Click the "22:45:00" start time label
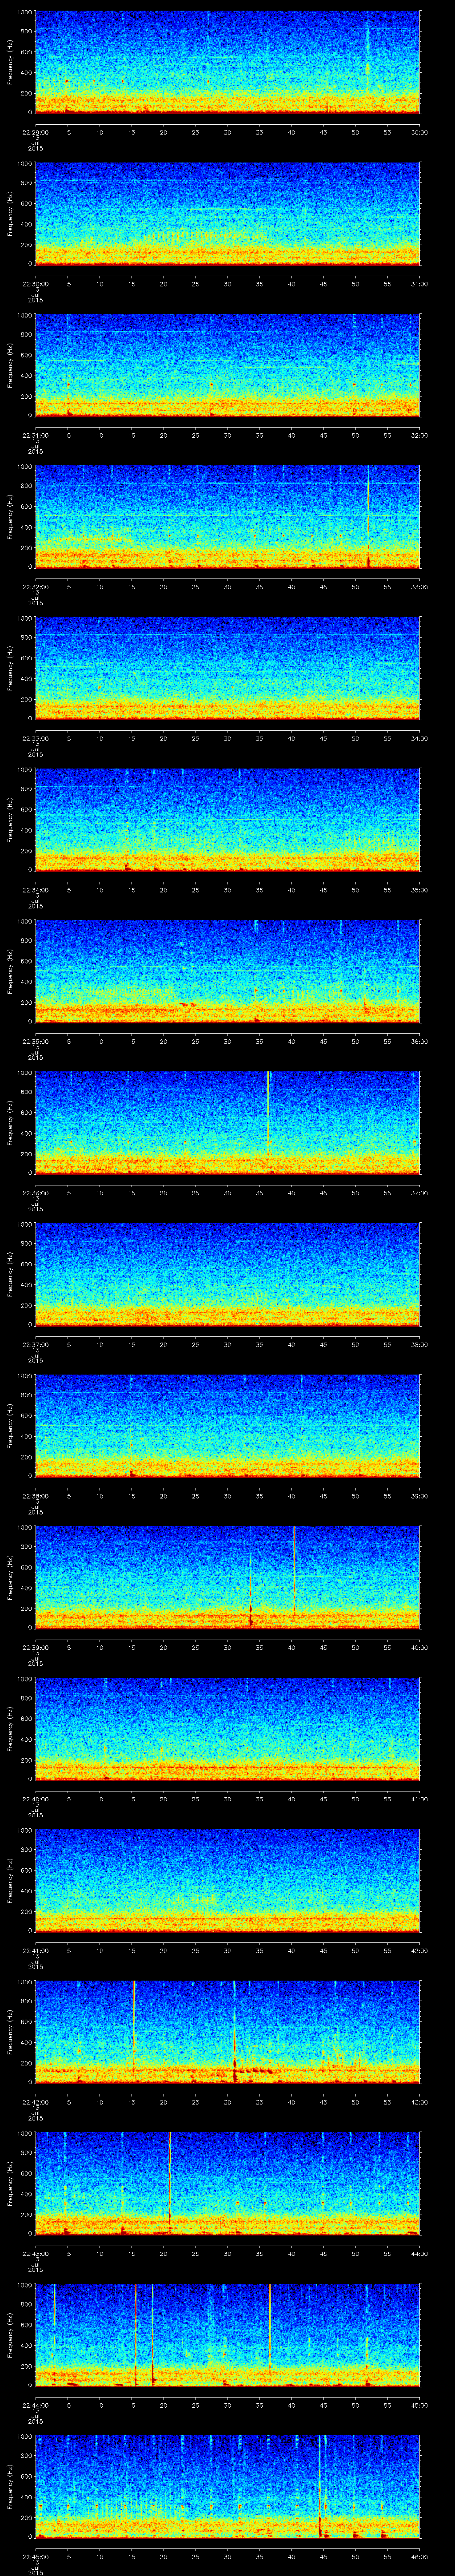Viewport: 455px width, 2576px height. tap(36, 2557)
